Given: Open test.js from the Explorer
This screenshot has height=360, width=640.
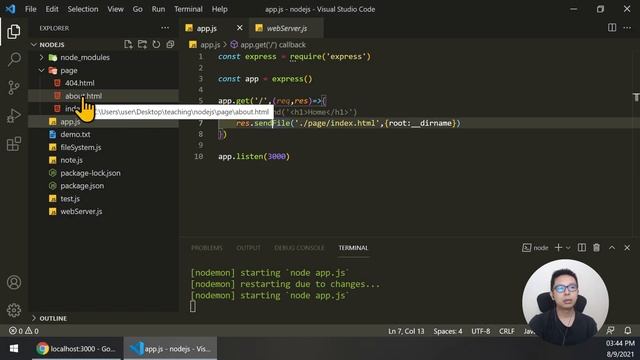Looking at the screenshot, I should (70, 199).
